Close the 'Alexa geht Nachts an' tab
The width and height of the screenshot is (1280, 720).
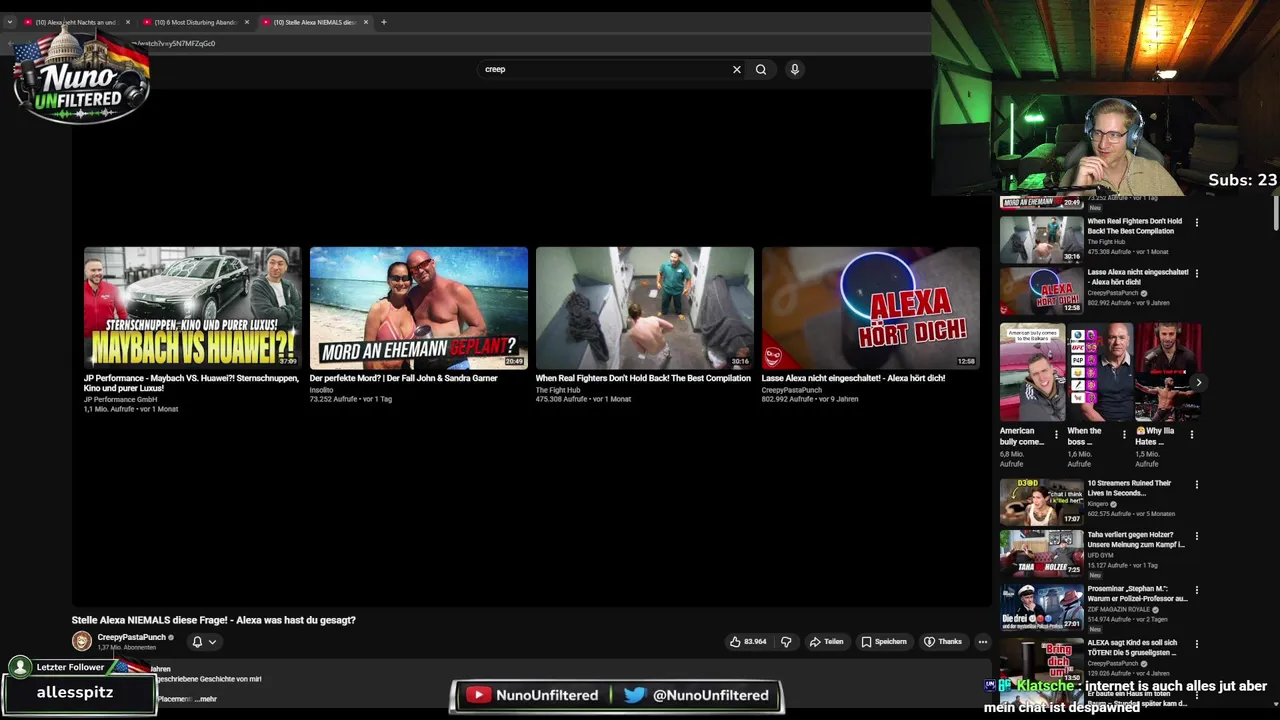tap(128, 22)
